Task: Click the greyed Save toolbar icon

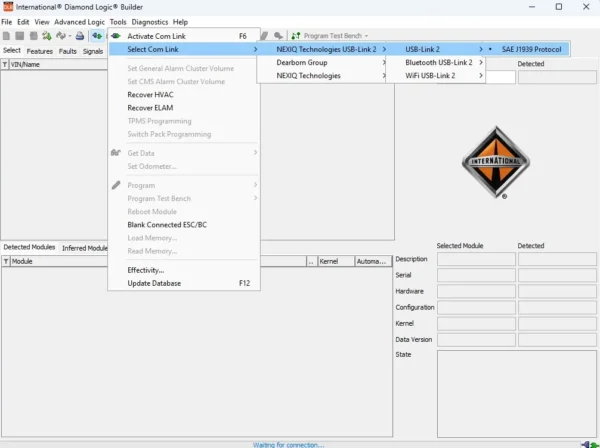Action: coord(20,36)
